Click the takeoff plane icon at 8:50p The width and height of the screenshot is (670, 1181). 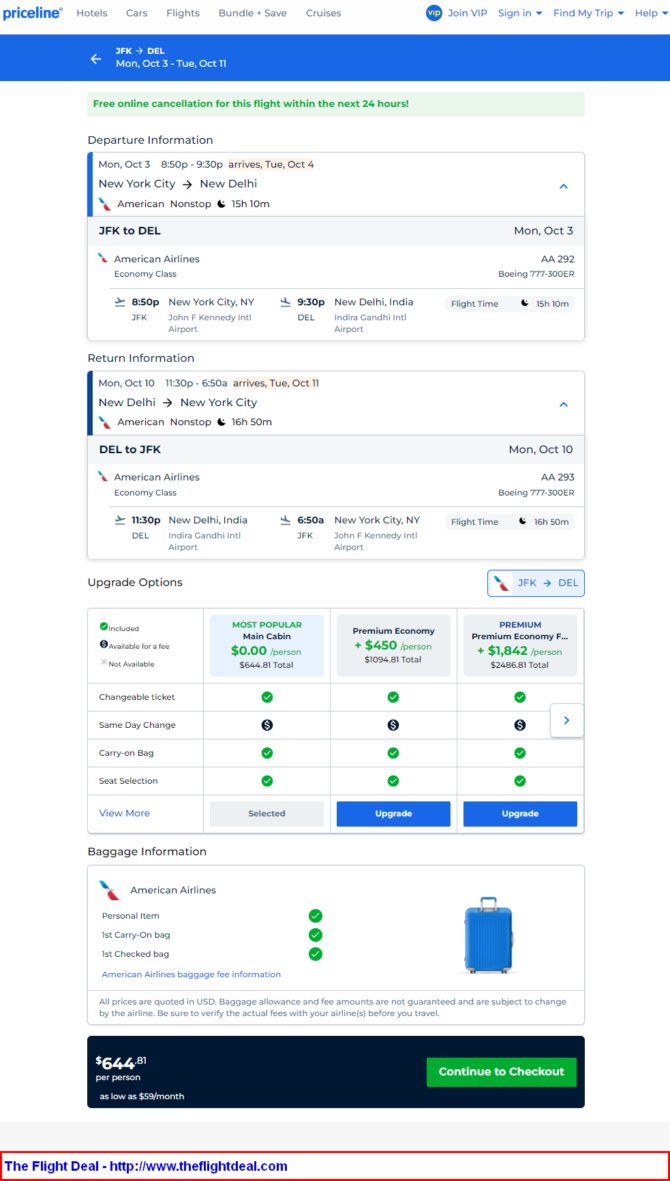[x=120, y=302]
